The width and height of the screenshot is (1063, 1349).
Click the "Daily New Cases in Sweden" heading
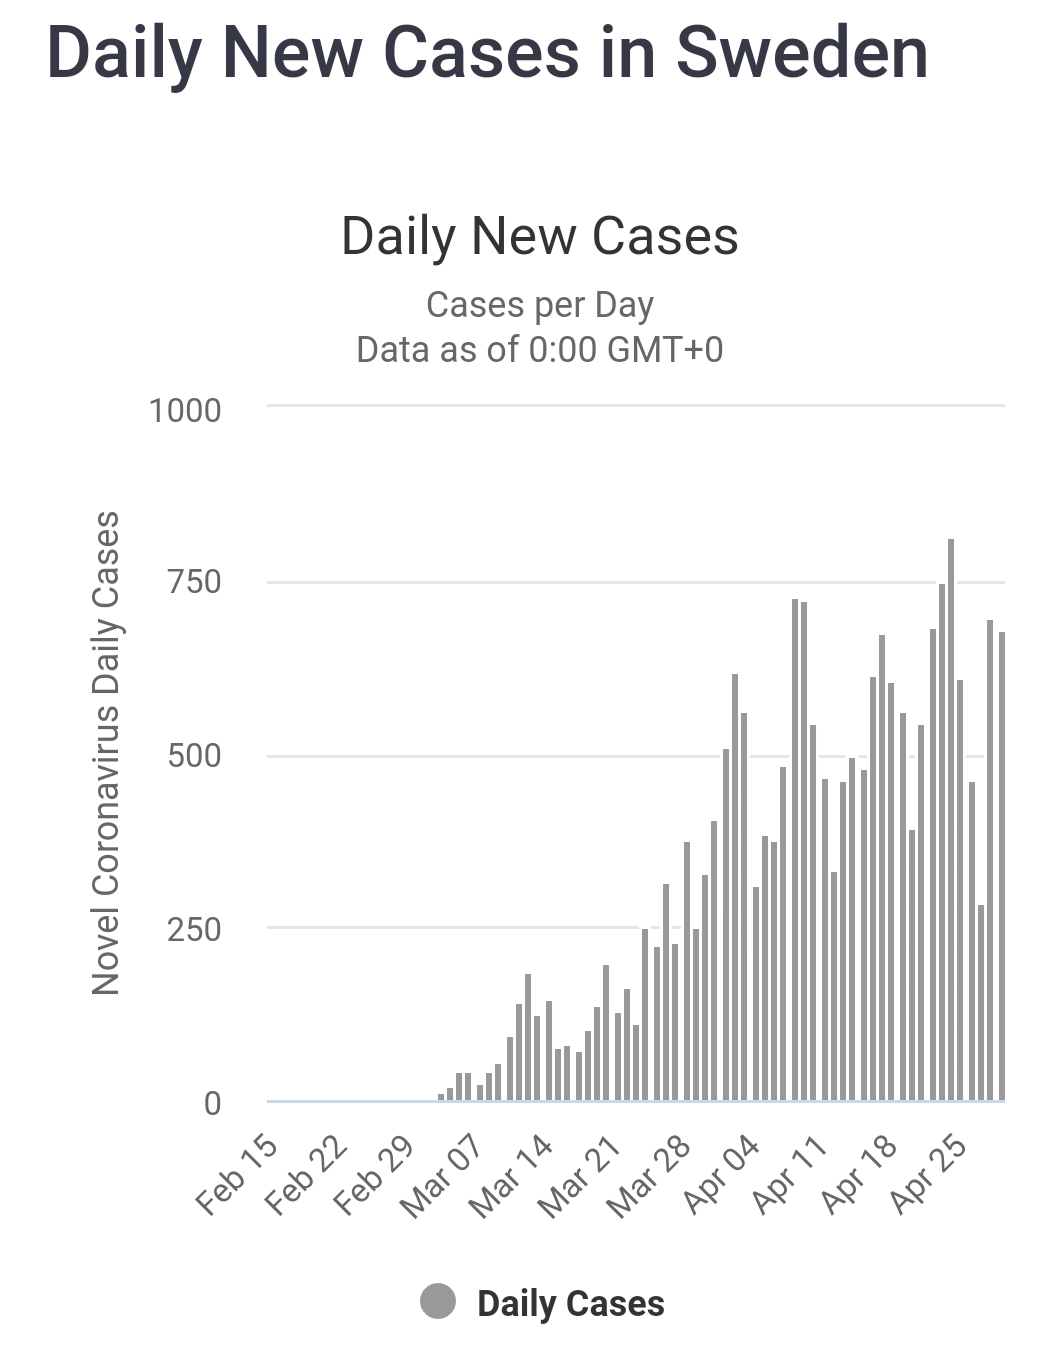487,53
